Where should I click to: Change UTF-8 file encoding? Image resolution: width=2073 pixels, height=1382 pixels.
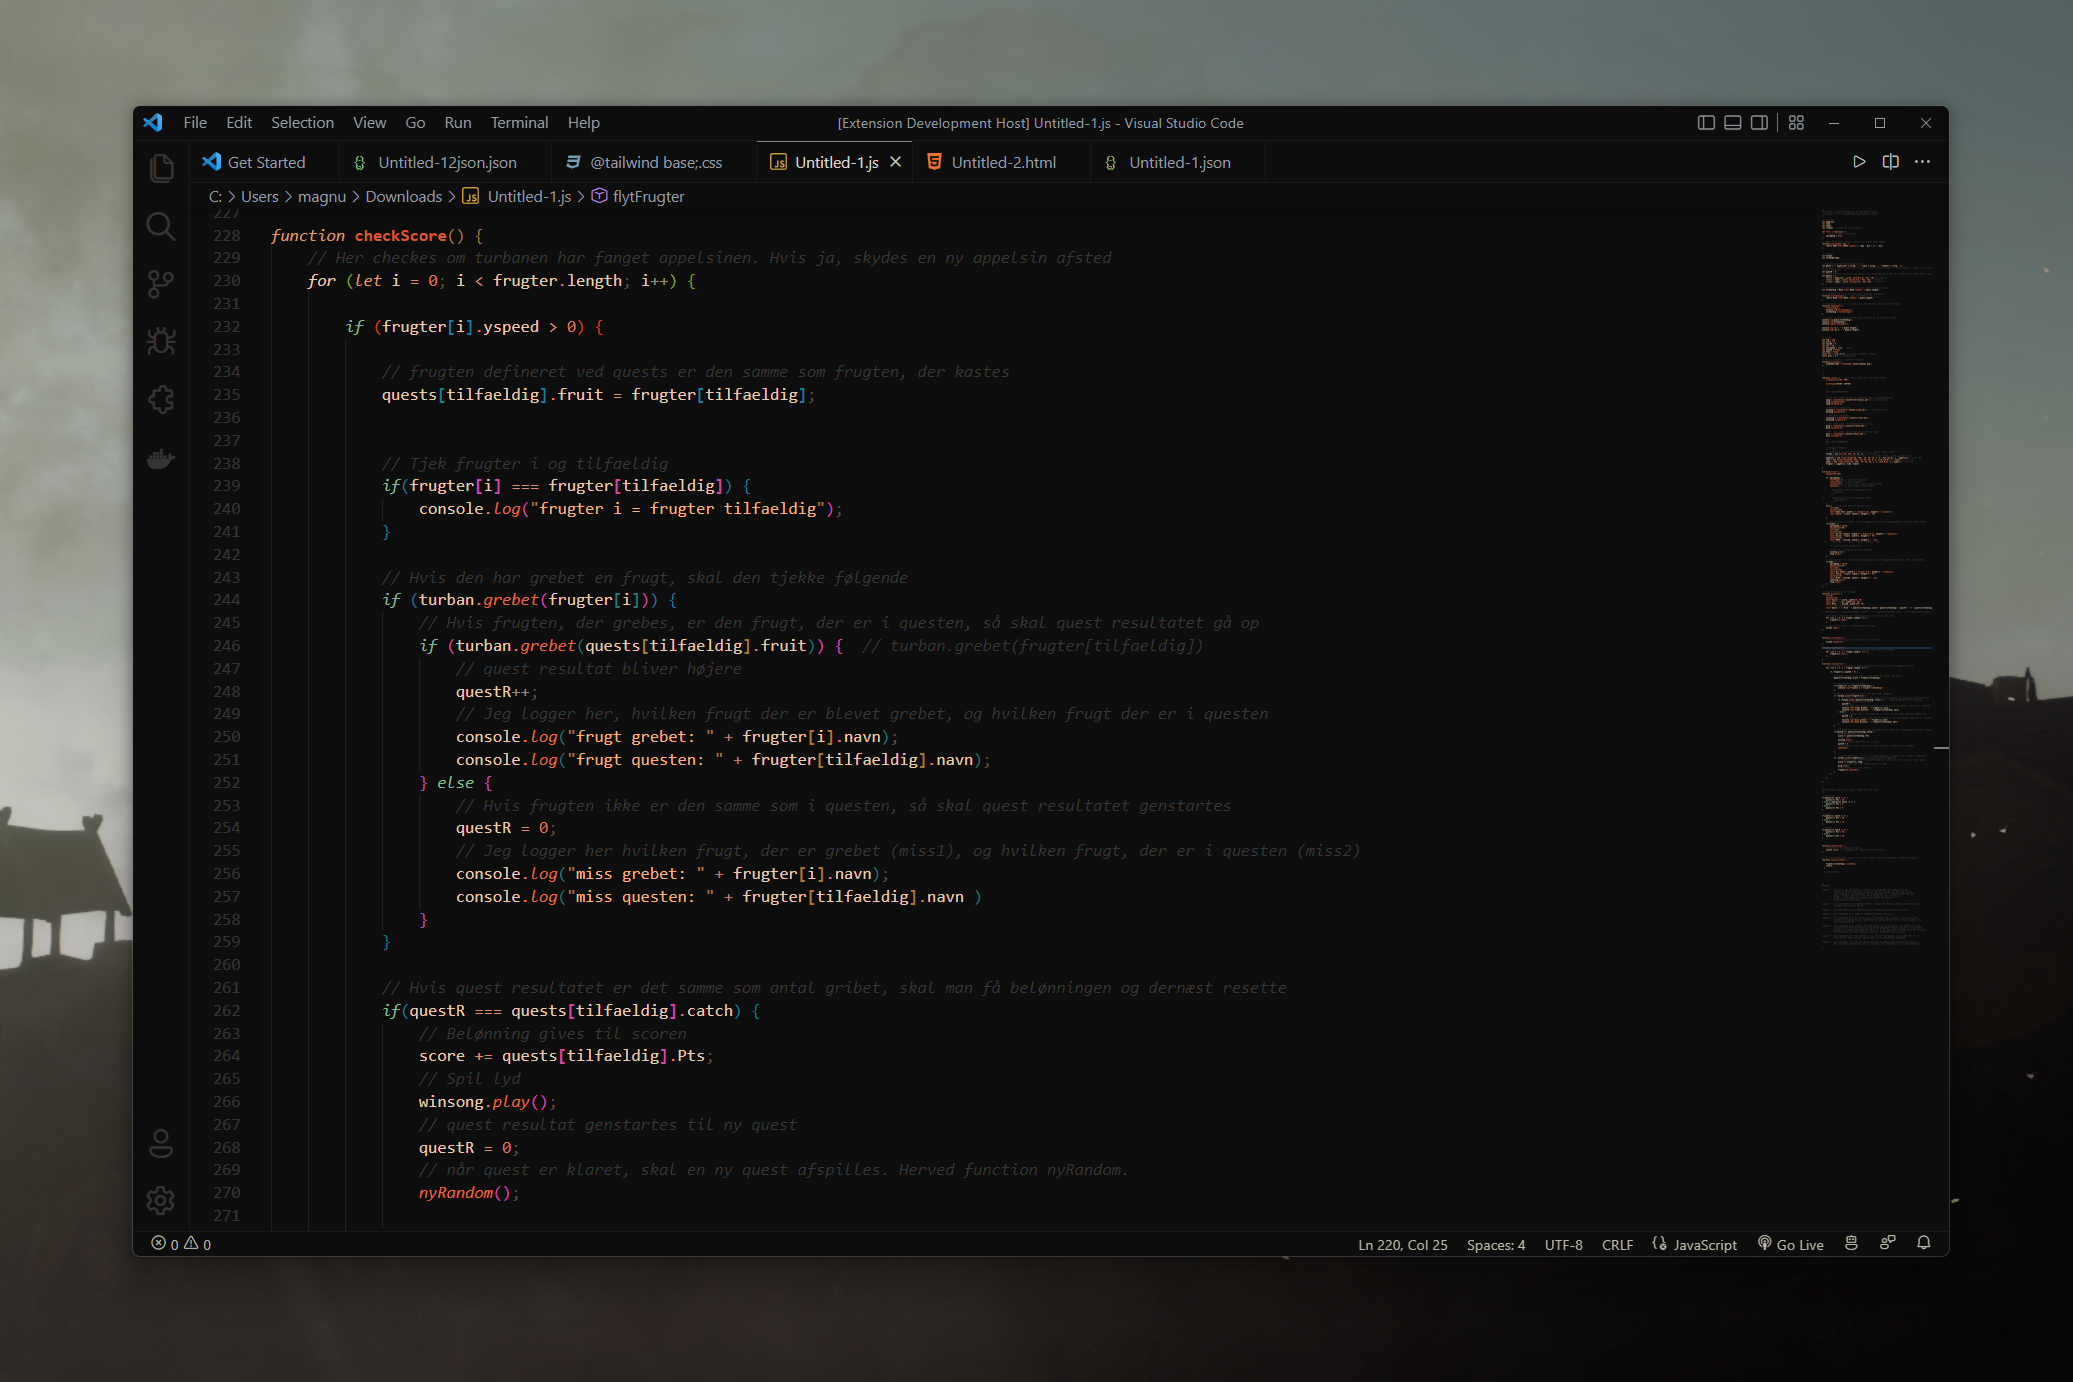tap(1564, 1245)
